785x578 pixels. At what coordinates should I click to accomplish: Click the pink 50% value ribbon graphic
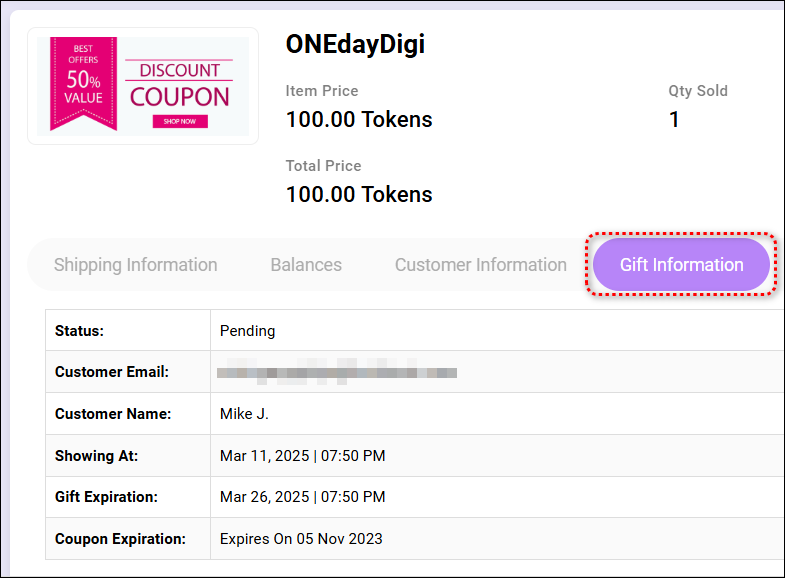coord(83,84)
